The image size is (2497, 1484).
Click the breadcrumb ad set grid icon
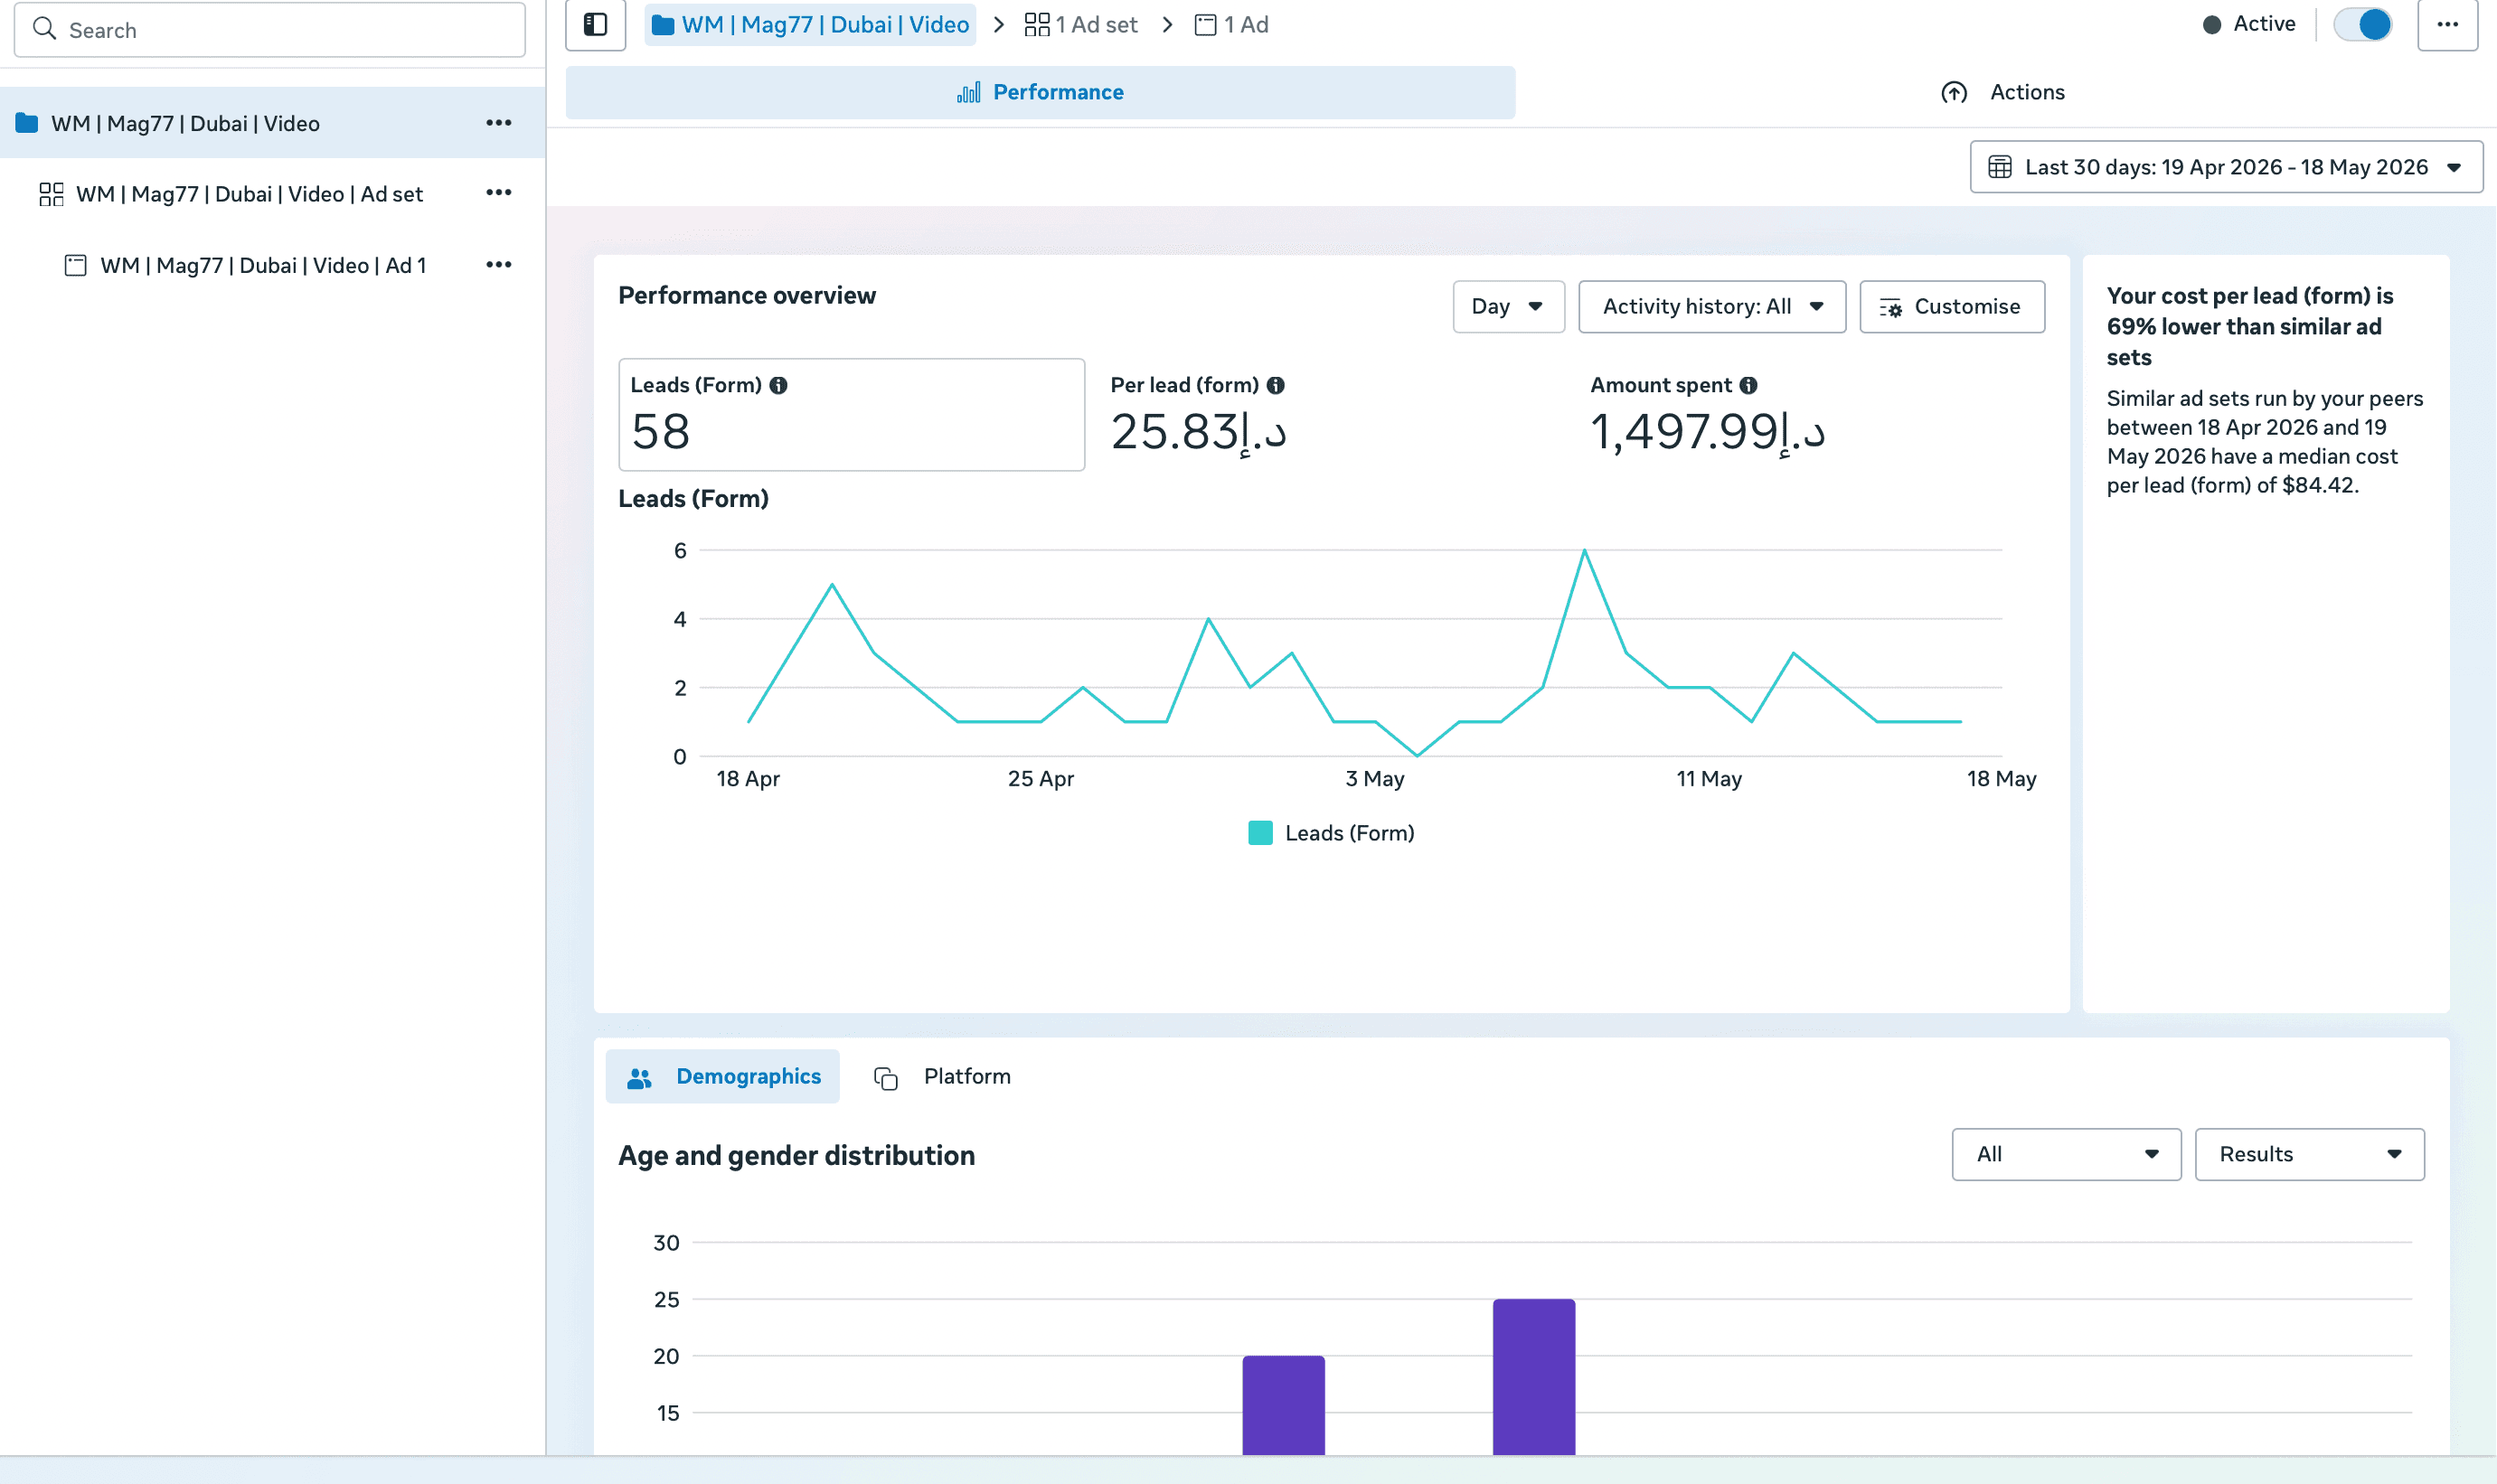[x=1037, y=24]
